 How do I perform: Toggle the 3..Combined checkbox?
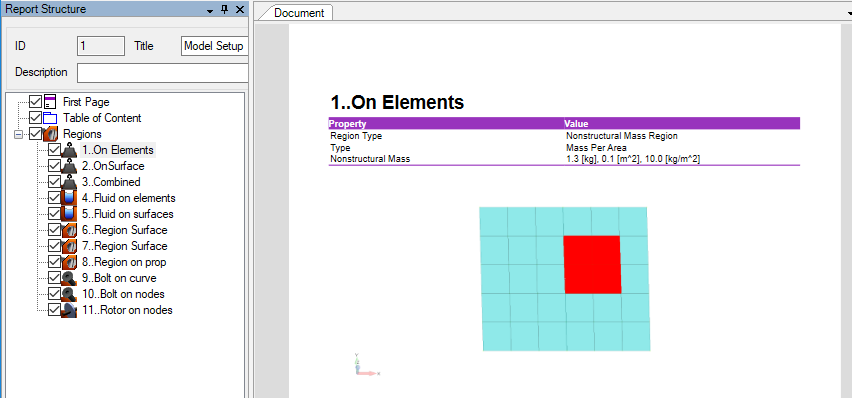point(54,182)
